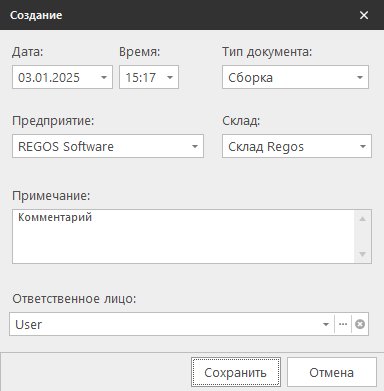Select the Сборка document type field

(295, 77)
